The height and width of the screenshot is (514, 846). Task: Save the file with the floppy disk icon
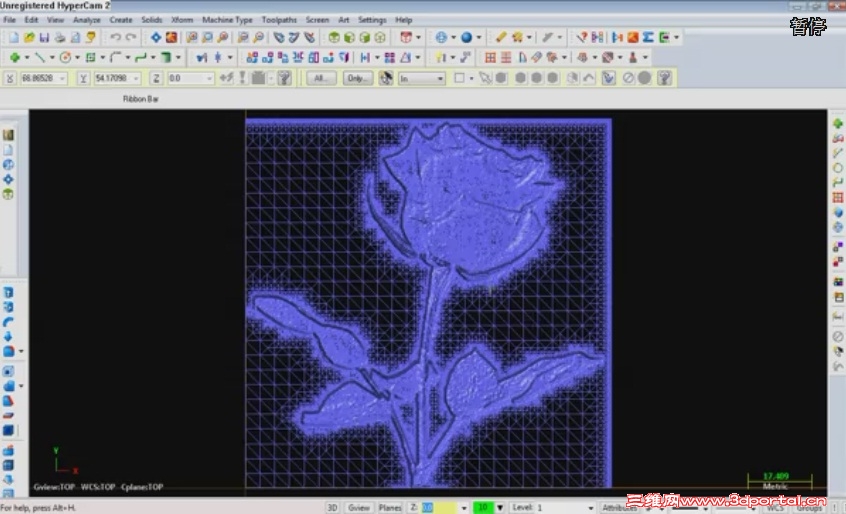pos(44,37)
